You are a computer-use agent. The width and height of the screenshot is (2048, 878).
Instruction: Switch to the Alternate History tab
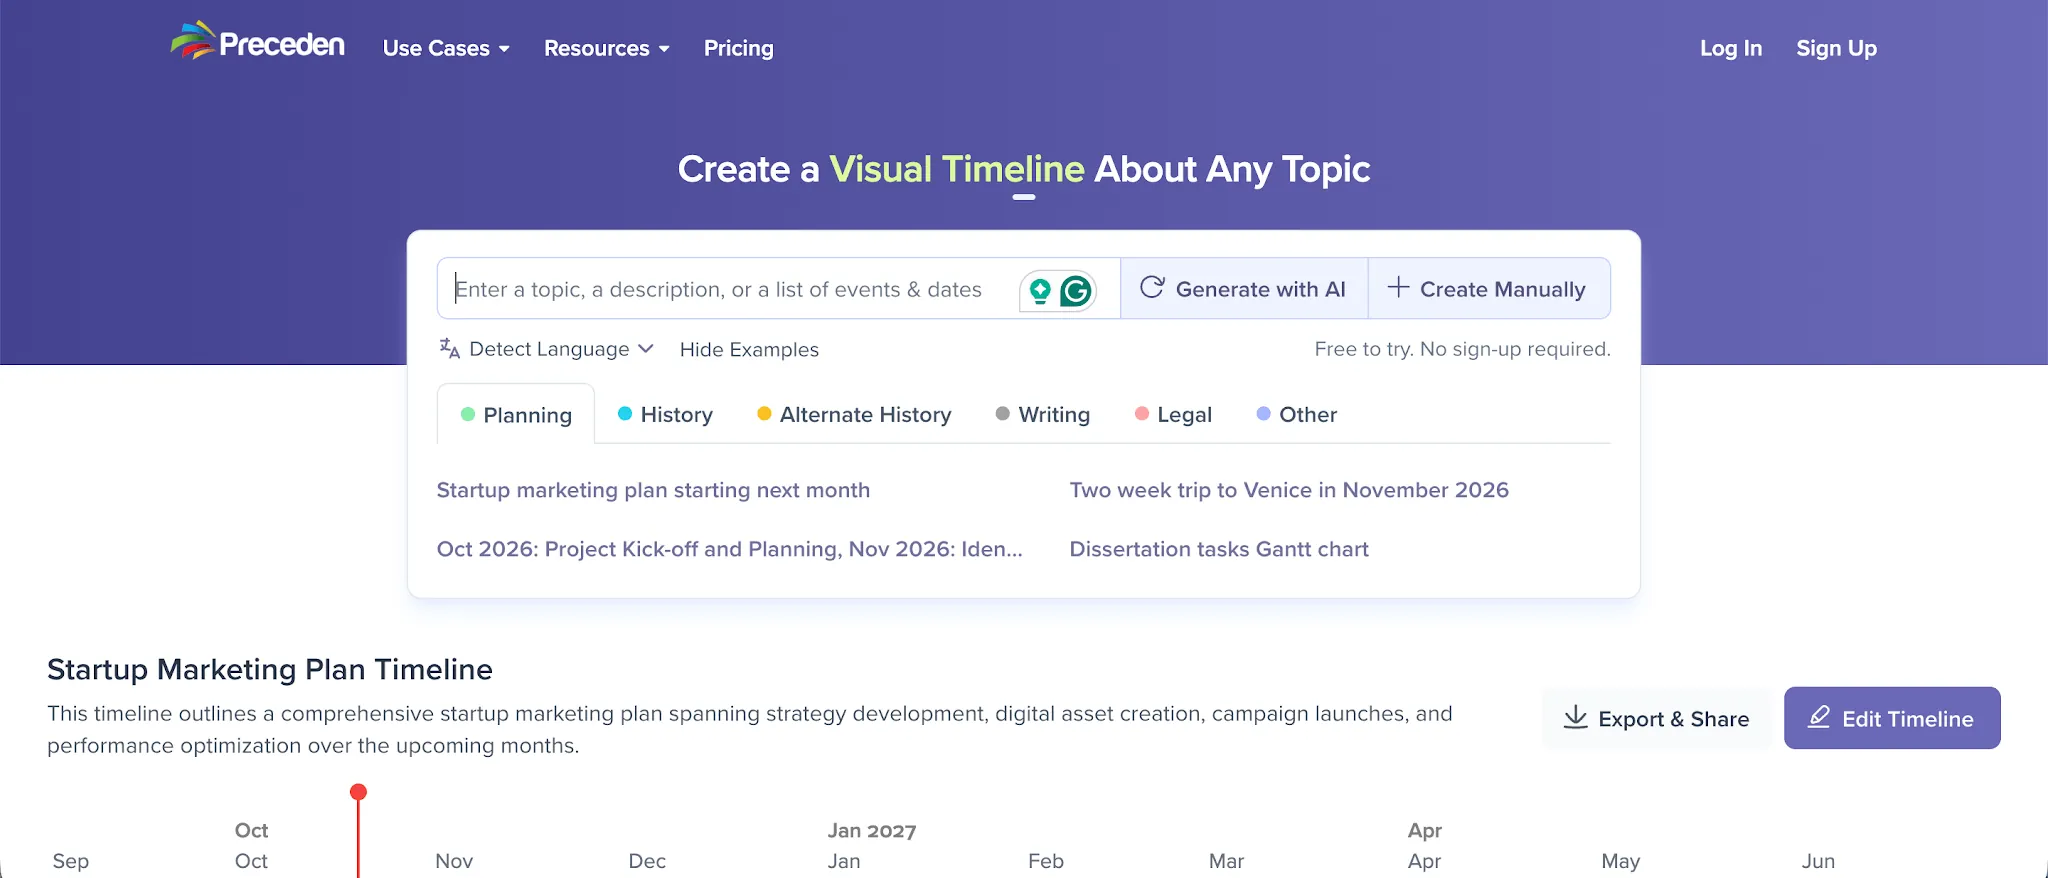(x=854, y=414)
